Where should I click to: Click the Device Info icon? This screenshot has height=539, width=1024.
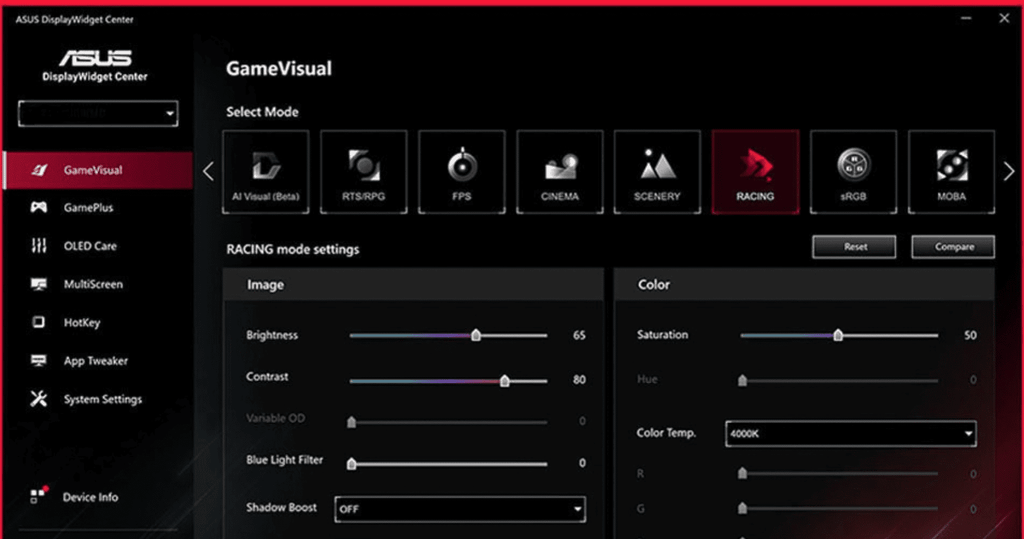tap(39, 495)
